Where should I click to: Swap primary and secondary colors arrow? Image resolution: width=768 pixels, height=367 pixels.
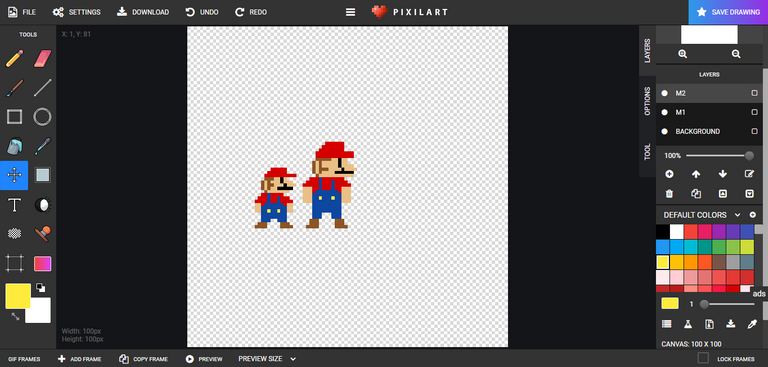pos(15,317)
